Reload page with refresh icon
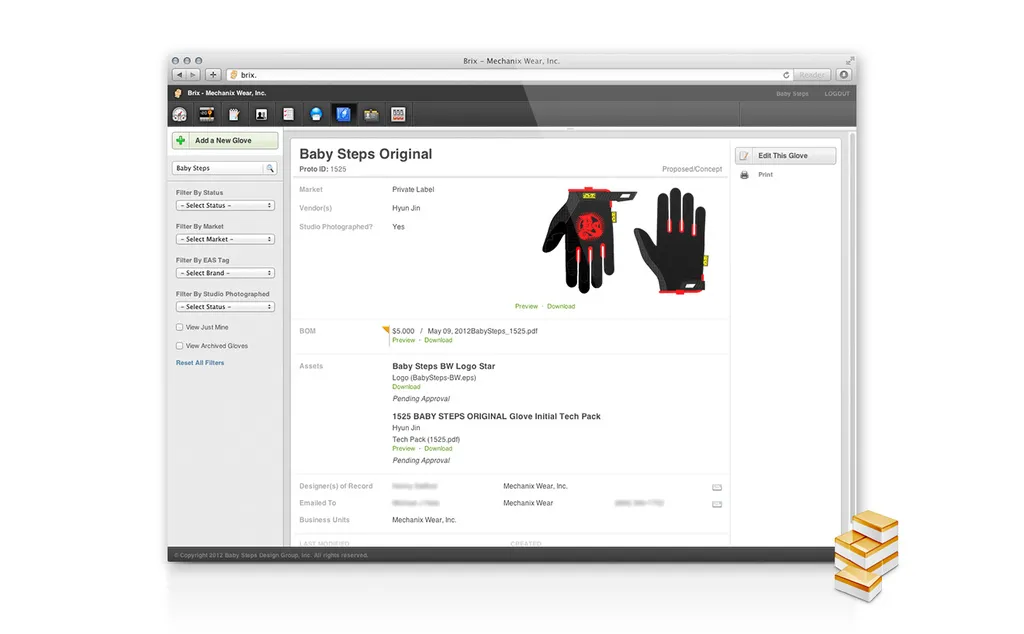 pos(786,75)
